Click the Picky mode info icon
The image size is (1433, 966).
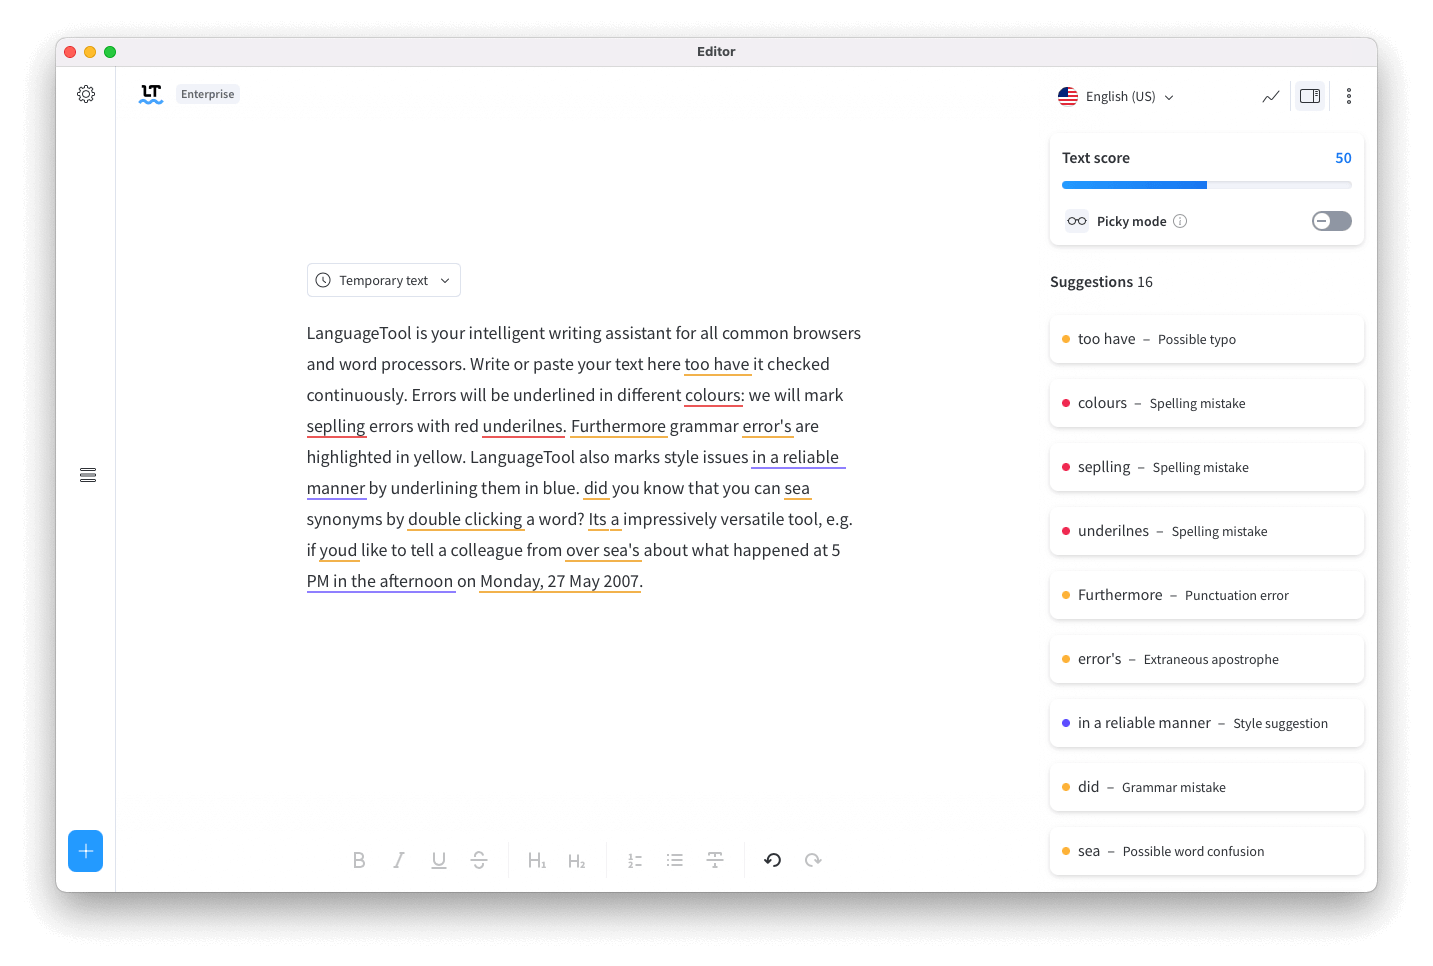(x=1180, y=221)
